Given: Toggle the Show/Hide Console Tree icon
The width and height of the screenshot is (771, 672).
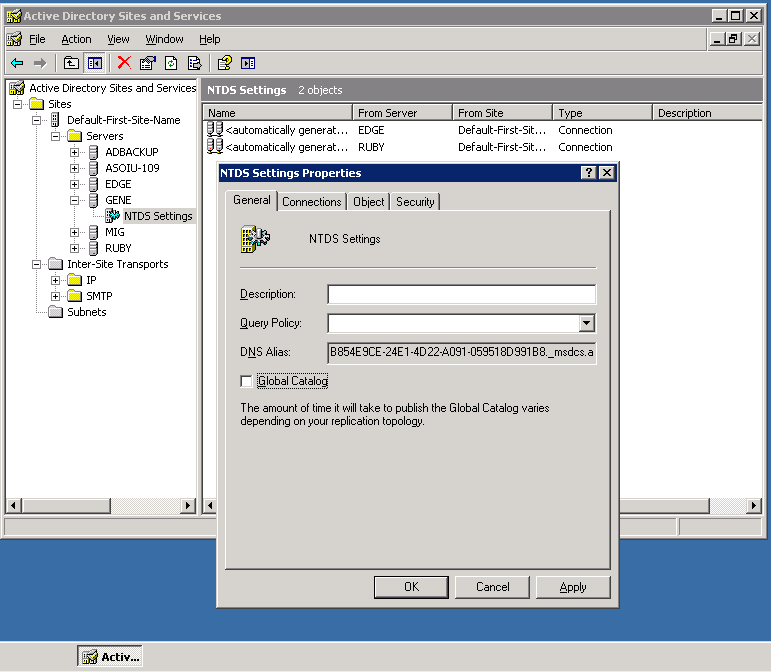Looking at the screenshot, I should click(94, 63).
